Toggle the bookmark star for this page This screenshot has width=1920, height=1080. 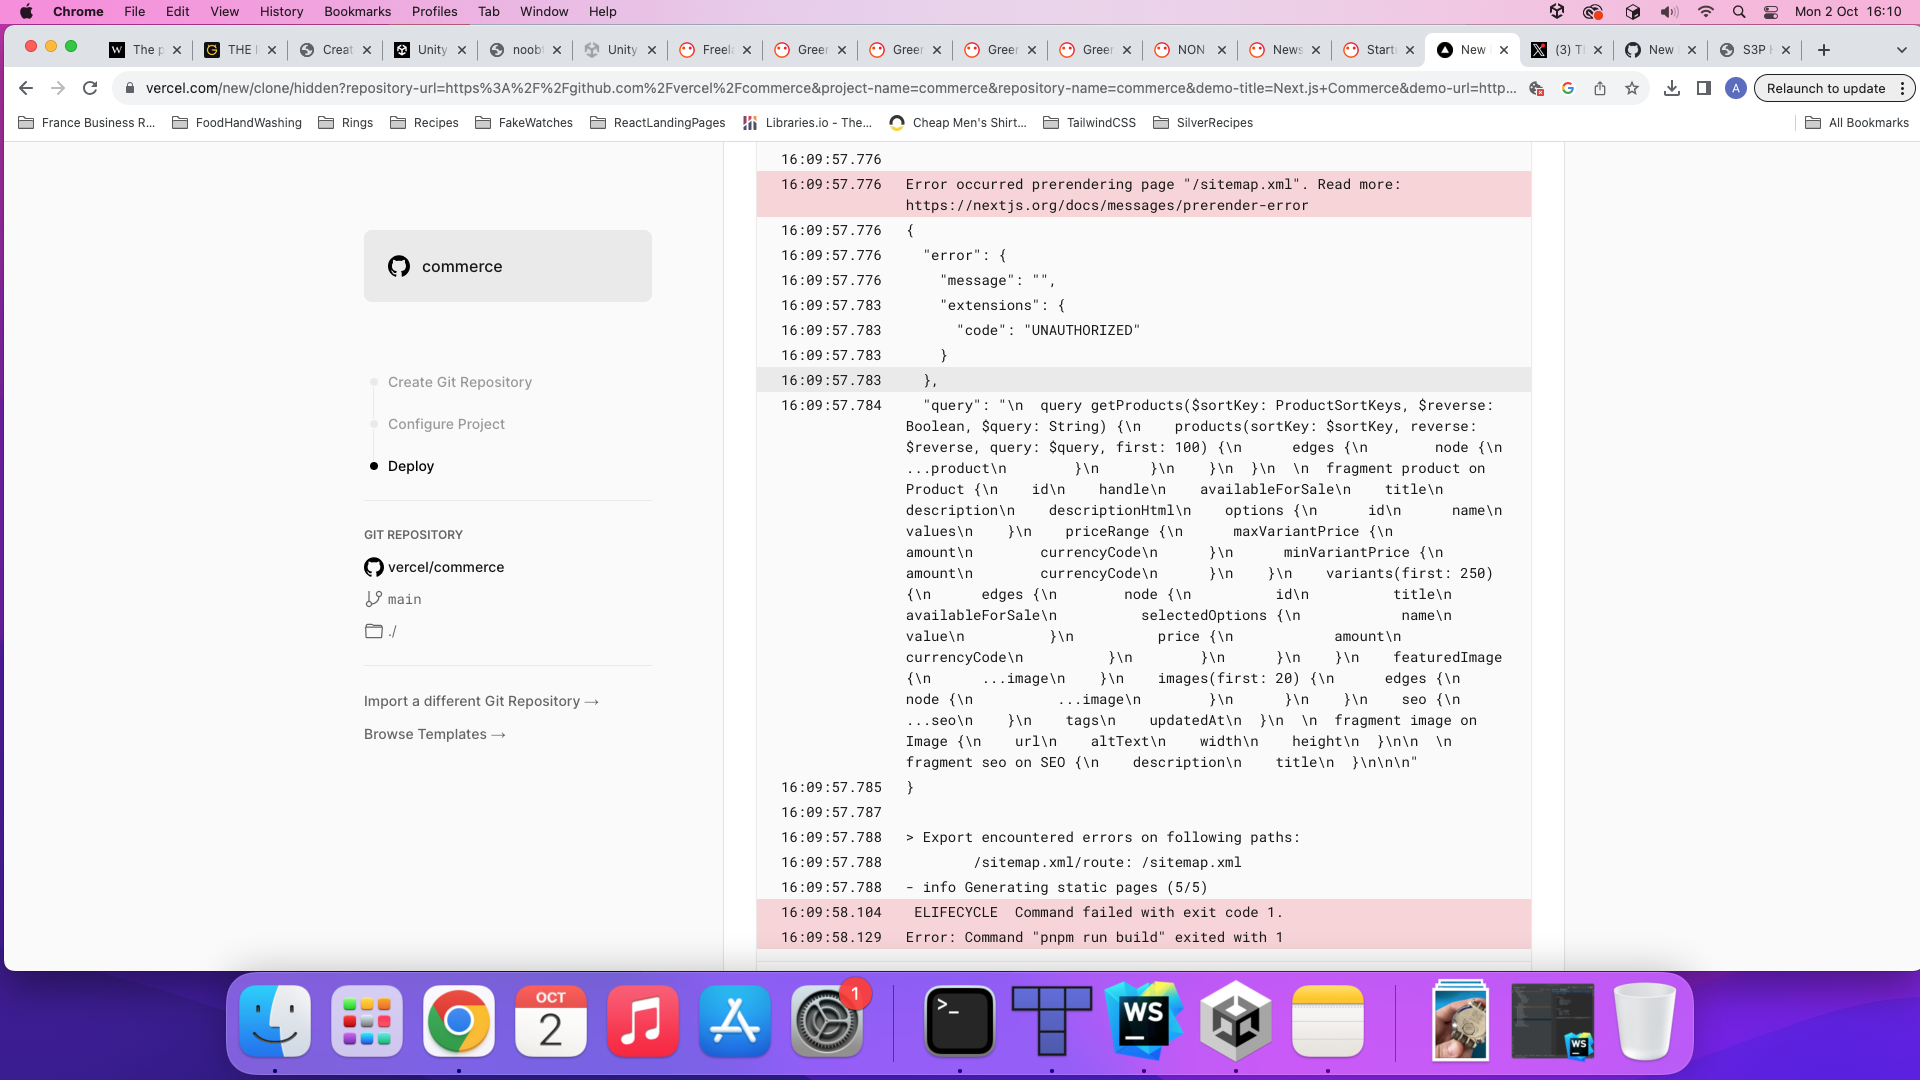coord(1634,88)
